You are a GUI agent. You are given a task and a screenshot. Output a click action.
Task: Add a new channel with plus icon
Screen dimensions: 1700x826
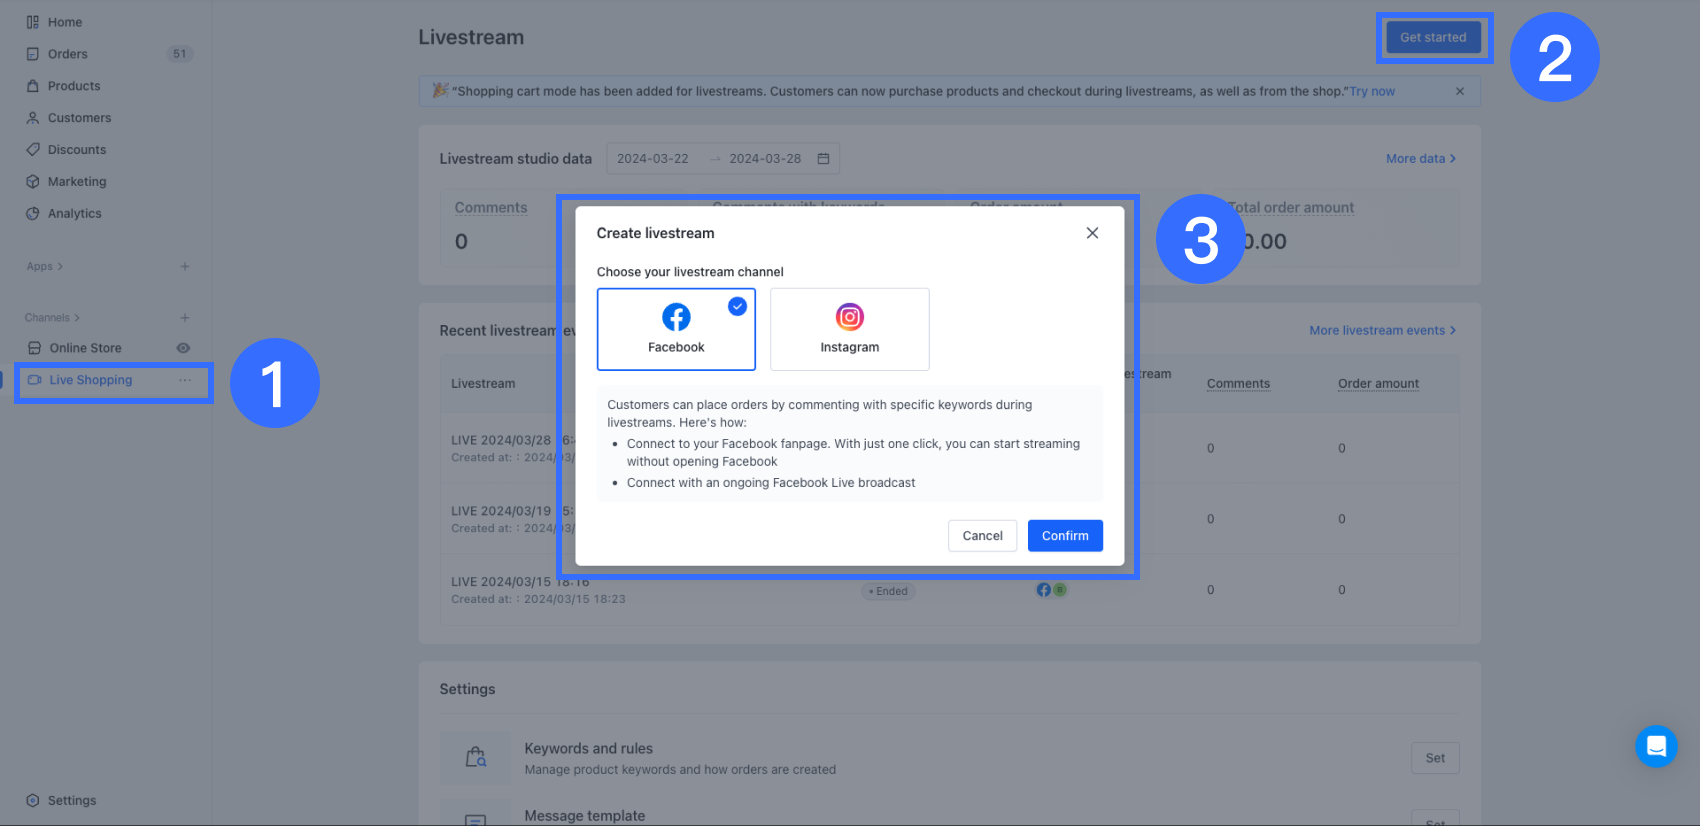(185, 318)
